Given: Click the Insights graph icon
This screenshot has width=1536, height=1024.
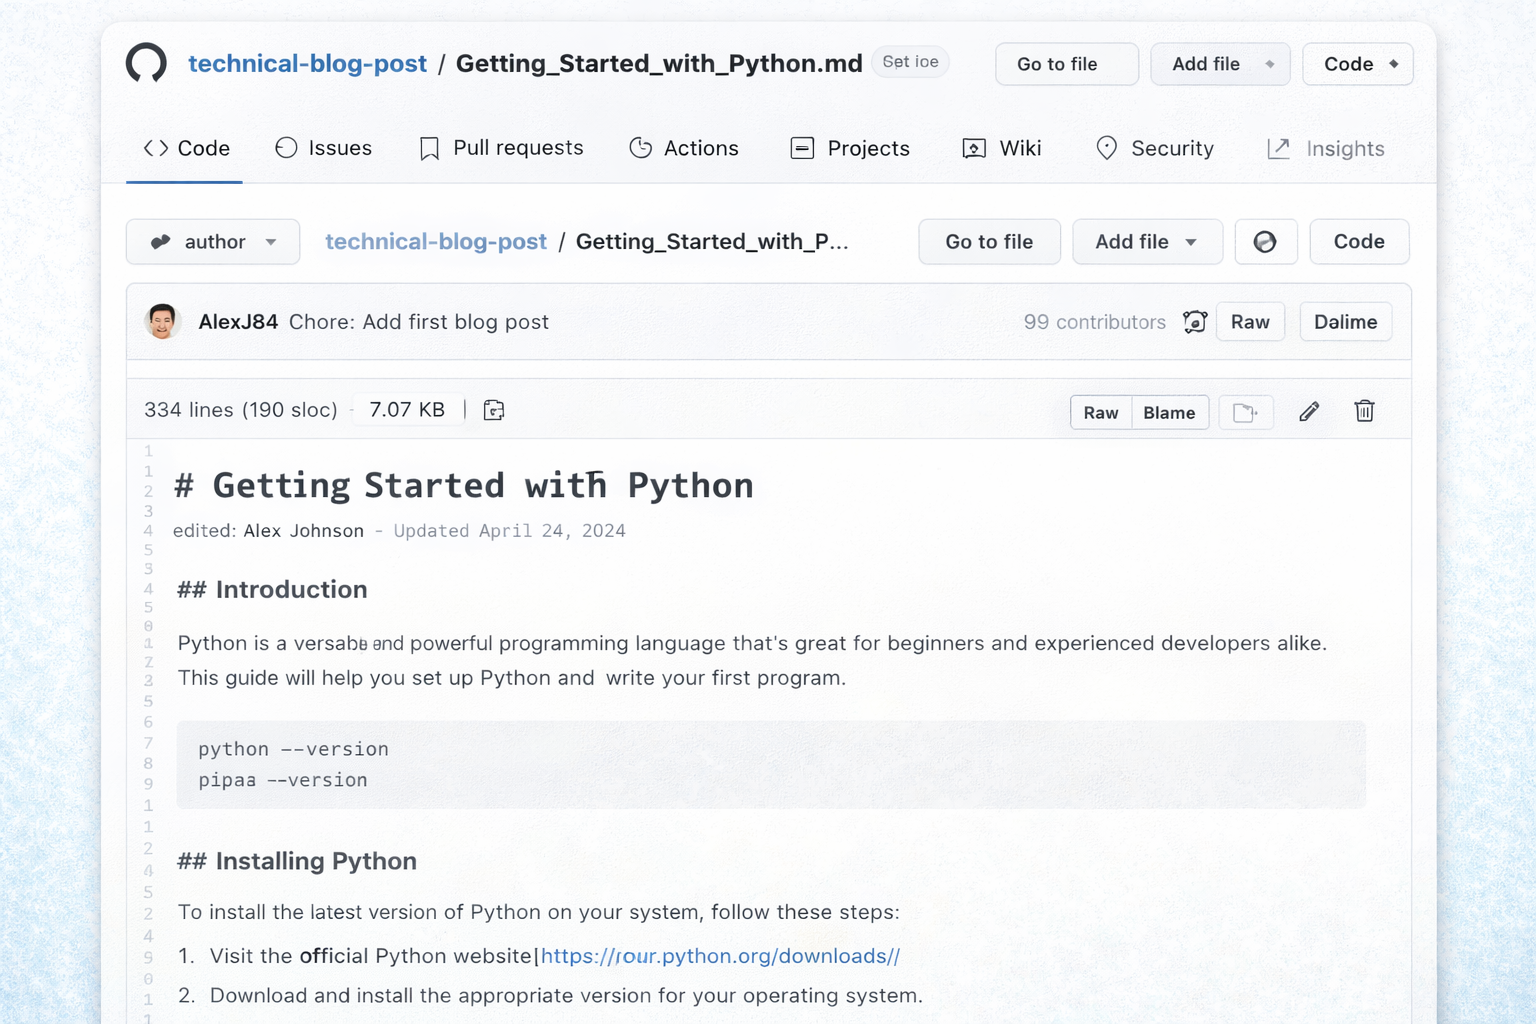Looking at the screenshot, I should point(1278,148).
